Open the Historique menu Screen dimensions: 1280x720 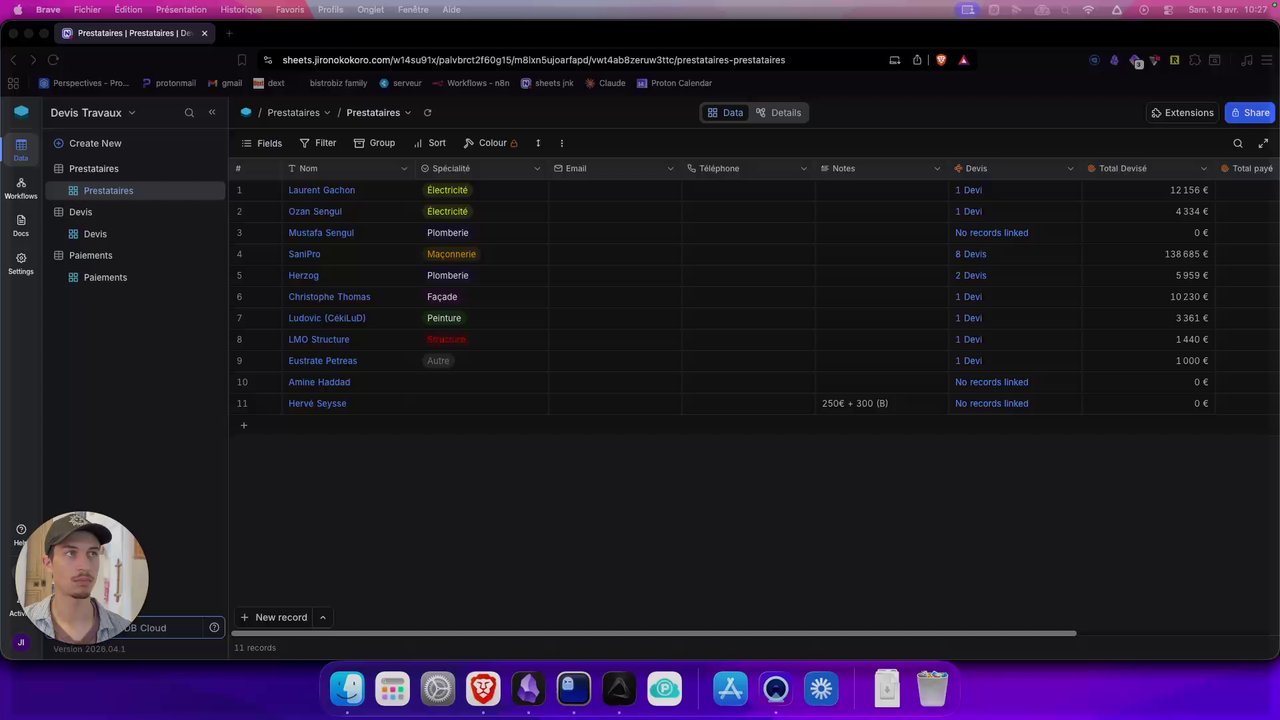coord(241,10)
